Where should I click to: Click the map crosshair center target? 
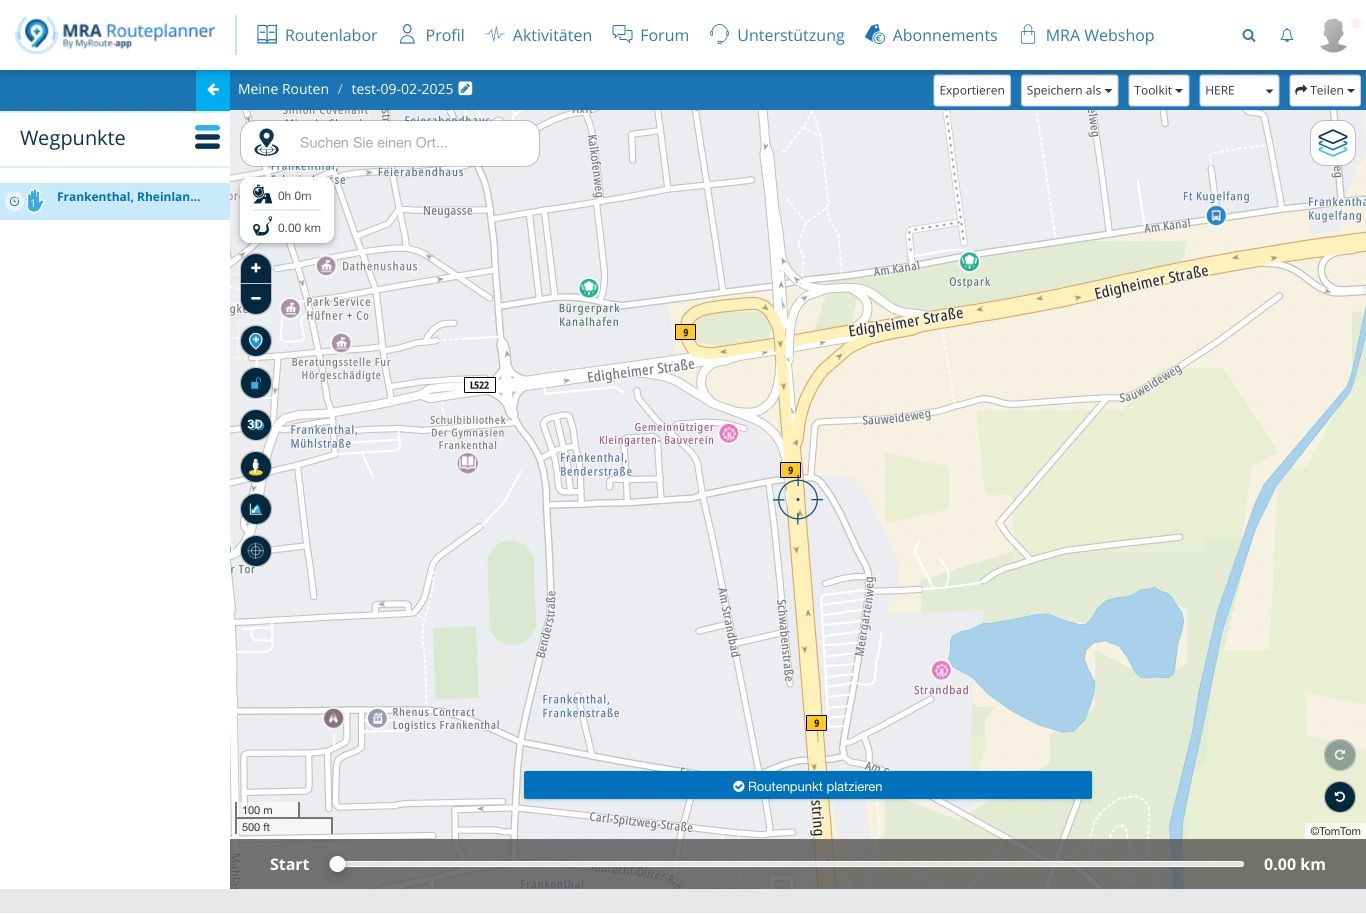798,499
